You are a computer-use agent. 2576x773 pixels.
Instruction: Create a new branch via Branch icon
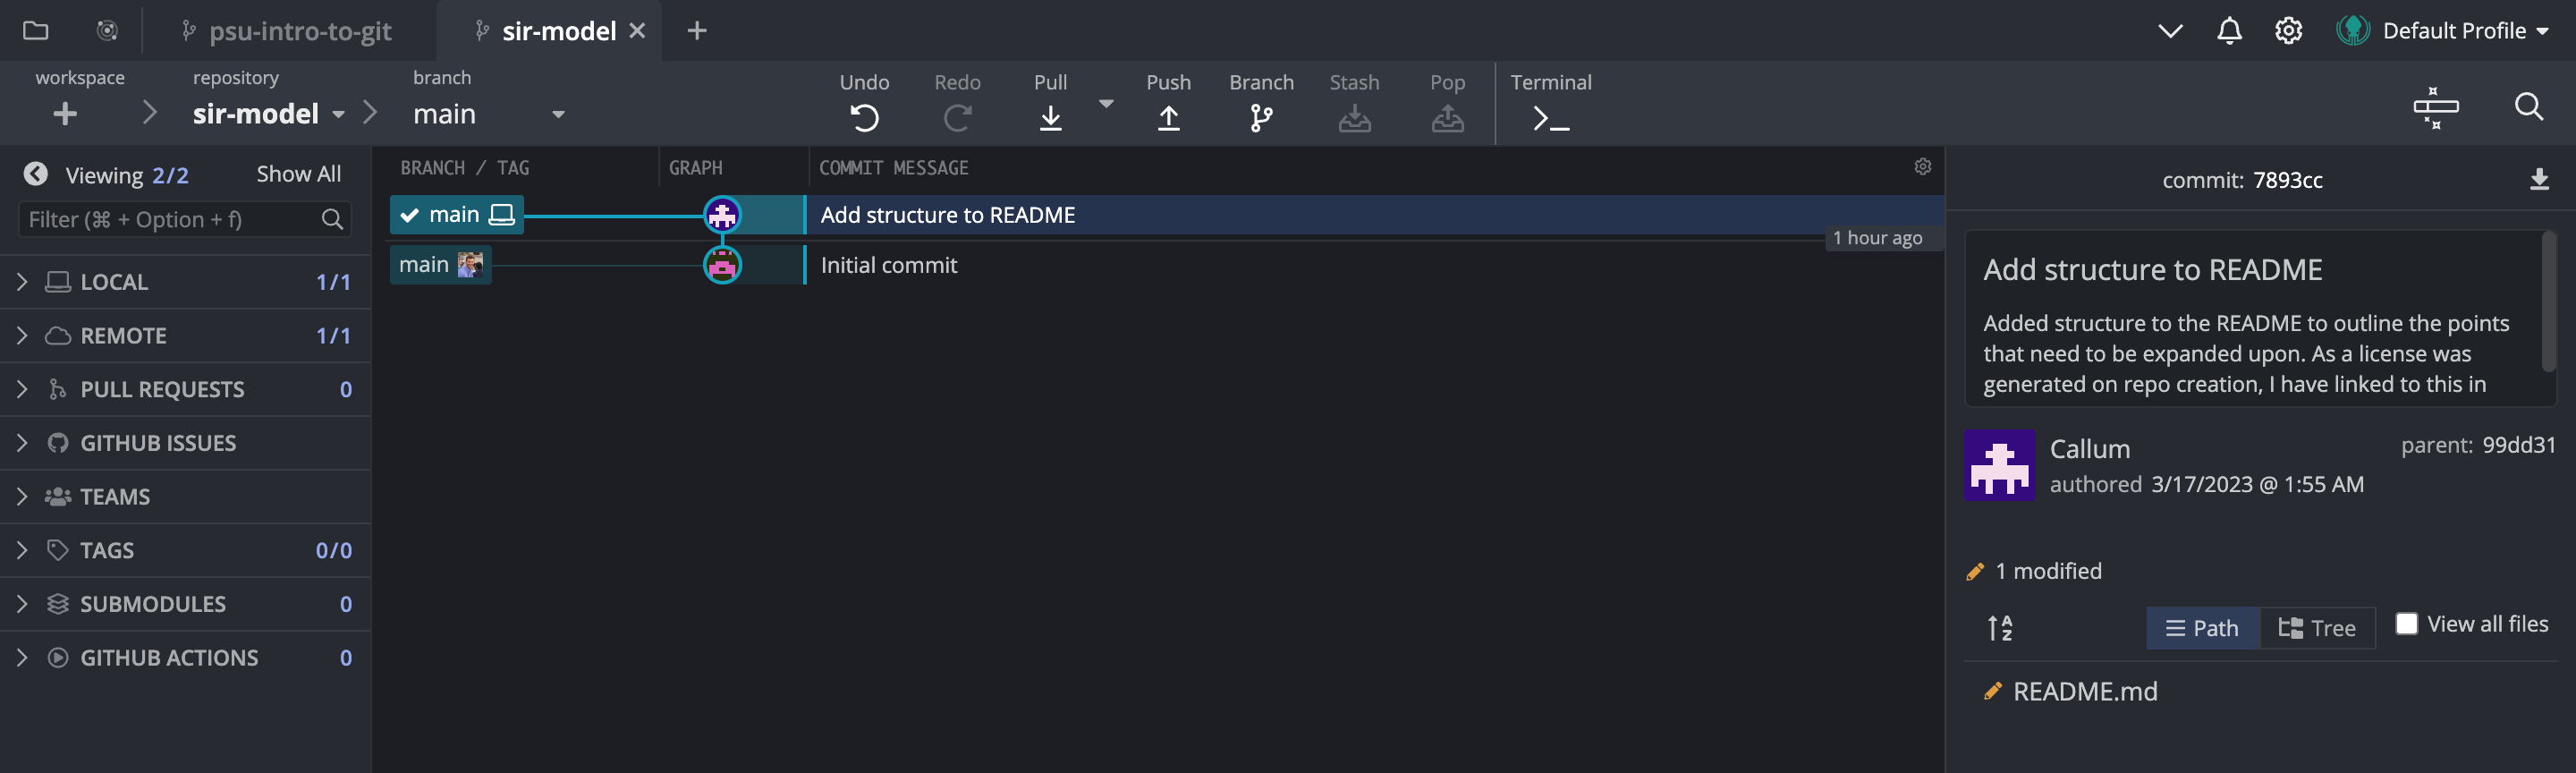[1261, 118]
